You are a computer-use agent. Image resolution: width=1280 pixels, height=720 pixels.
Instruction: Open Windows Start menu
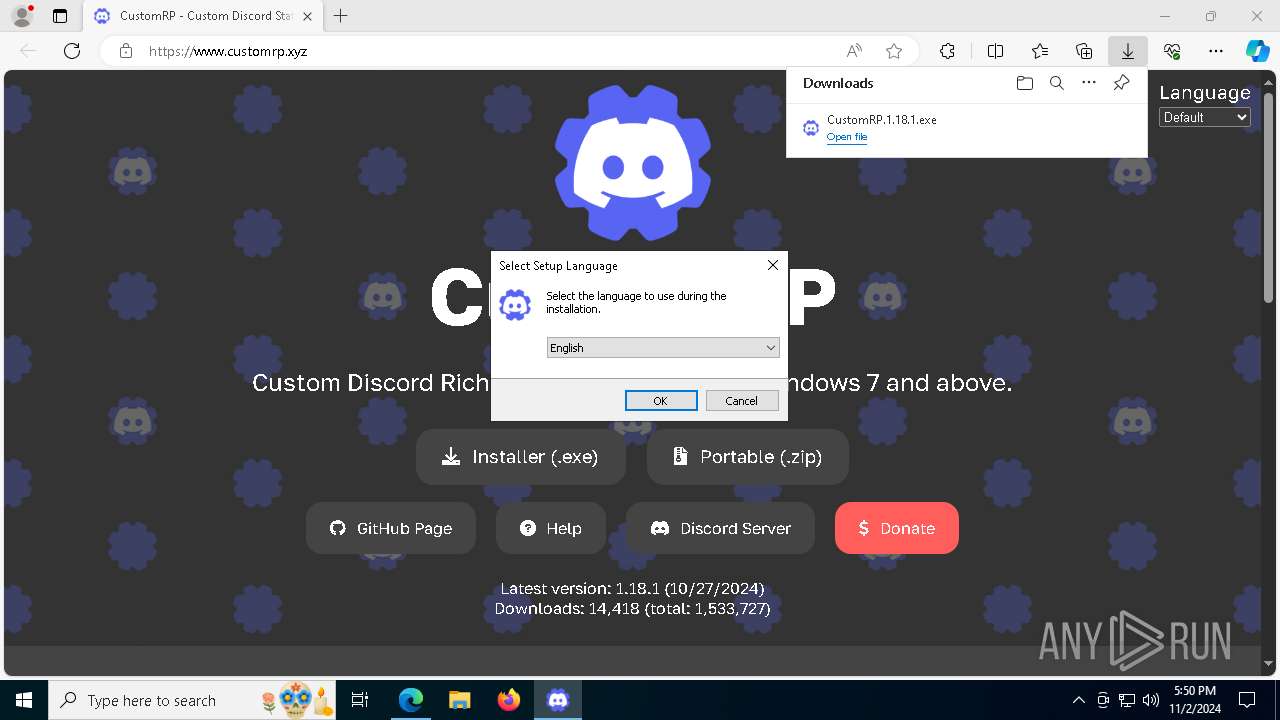pyautogui.click(x=24, y=700)
